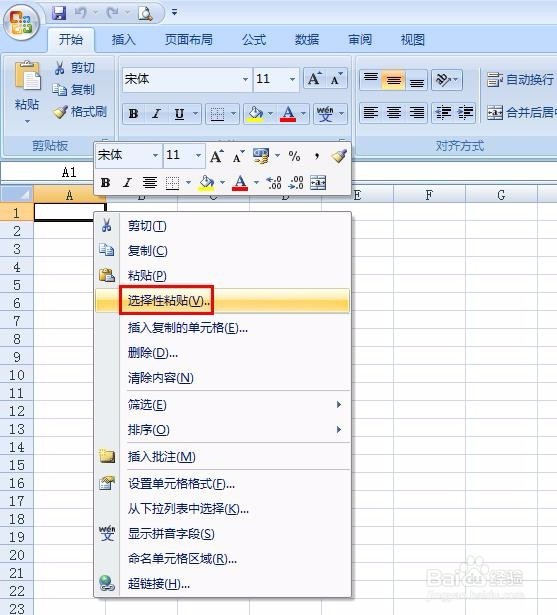
Task: Increase decimal places in mini toolbar
Action: [x=274, y=182]
